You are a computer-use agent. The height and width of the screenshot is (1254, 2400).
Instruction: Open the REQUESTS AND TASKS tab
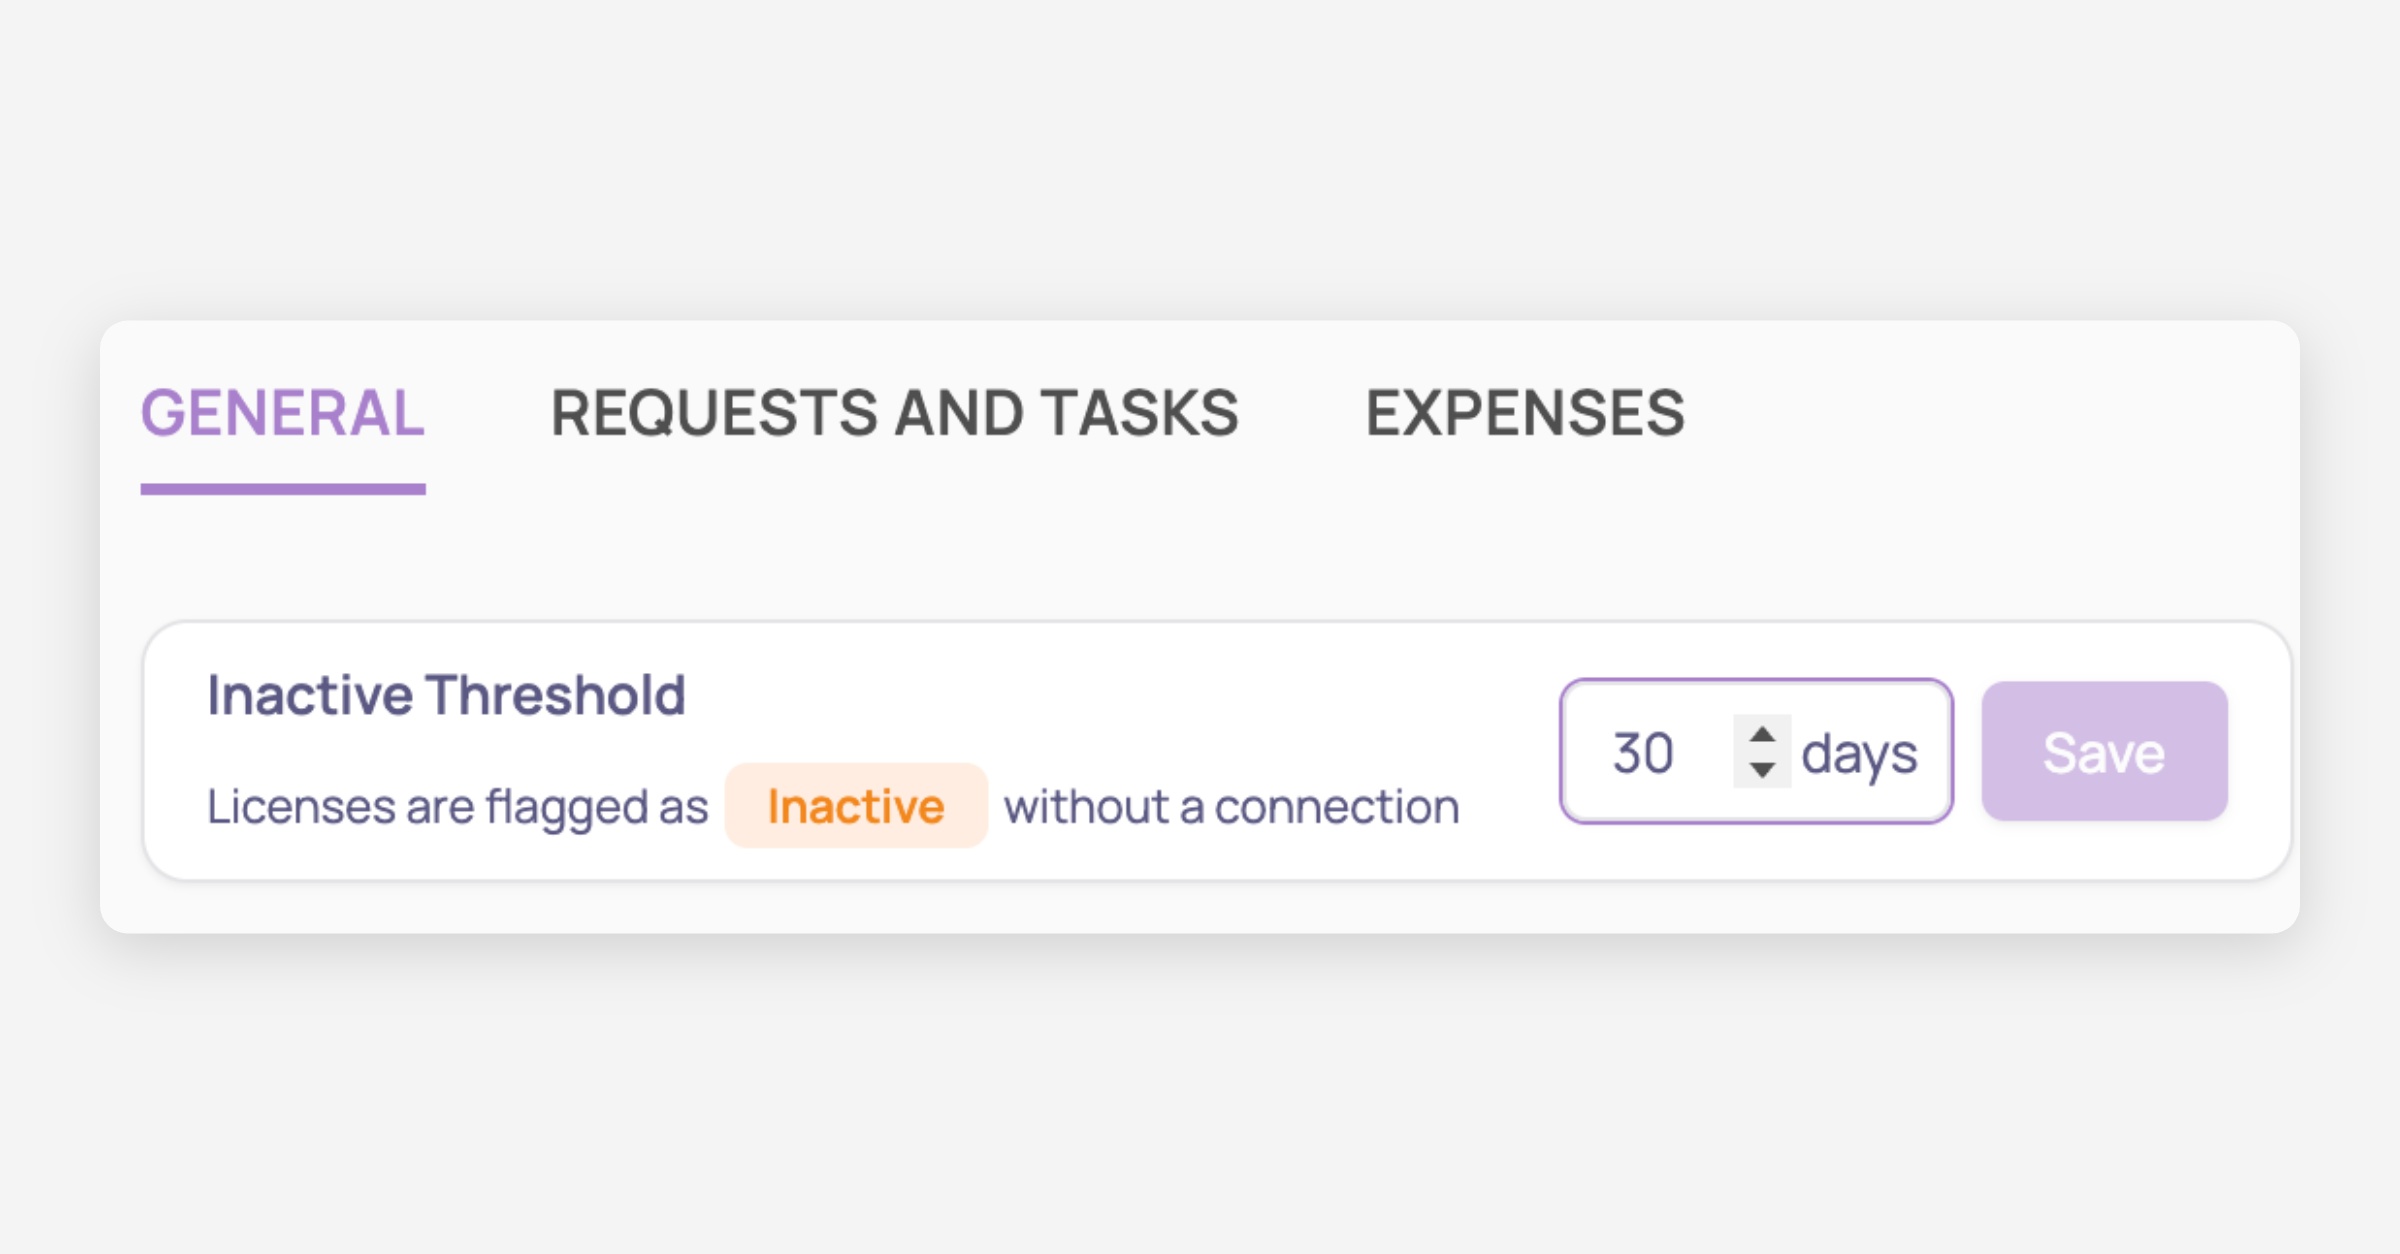point(894,413)
